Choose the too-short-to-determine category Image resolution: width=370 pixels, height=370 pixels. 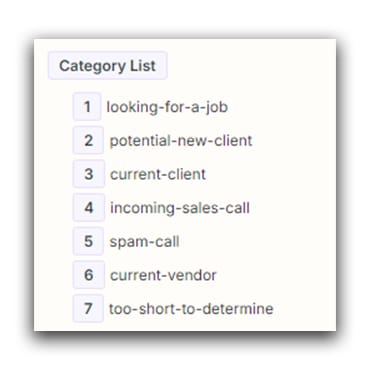191,309
